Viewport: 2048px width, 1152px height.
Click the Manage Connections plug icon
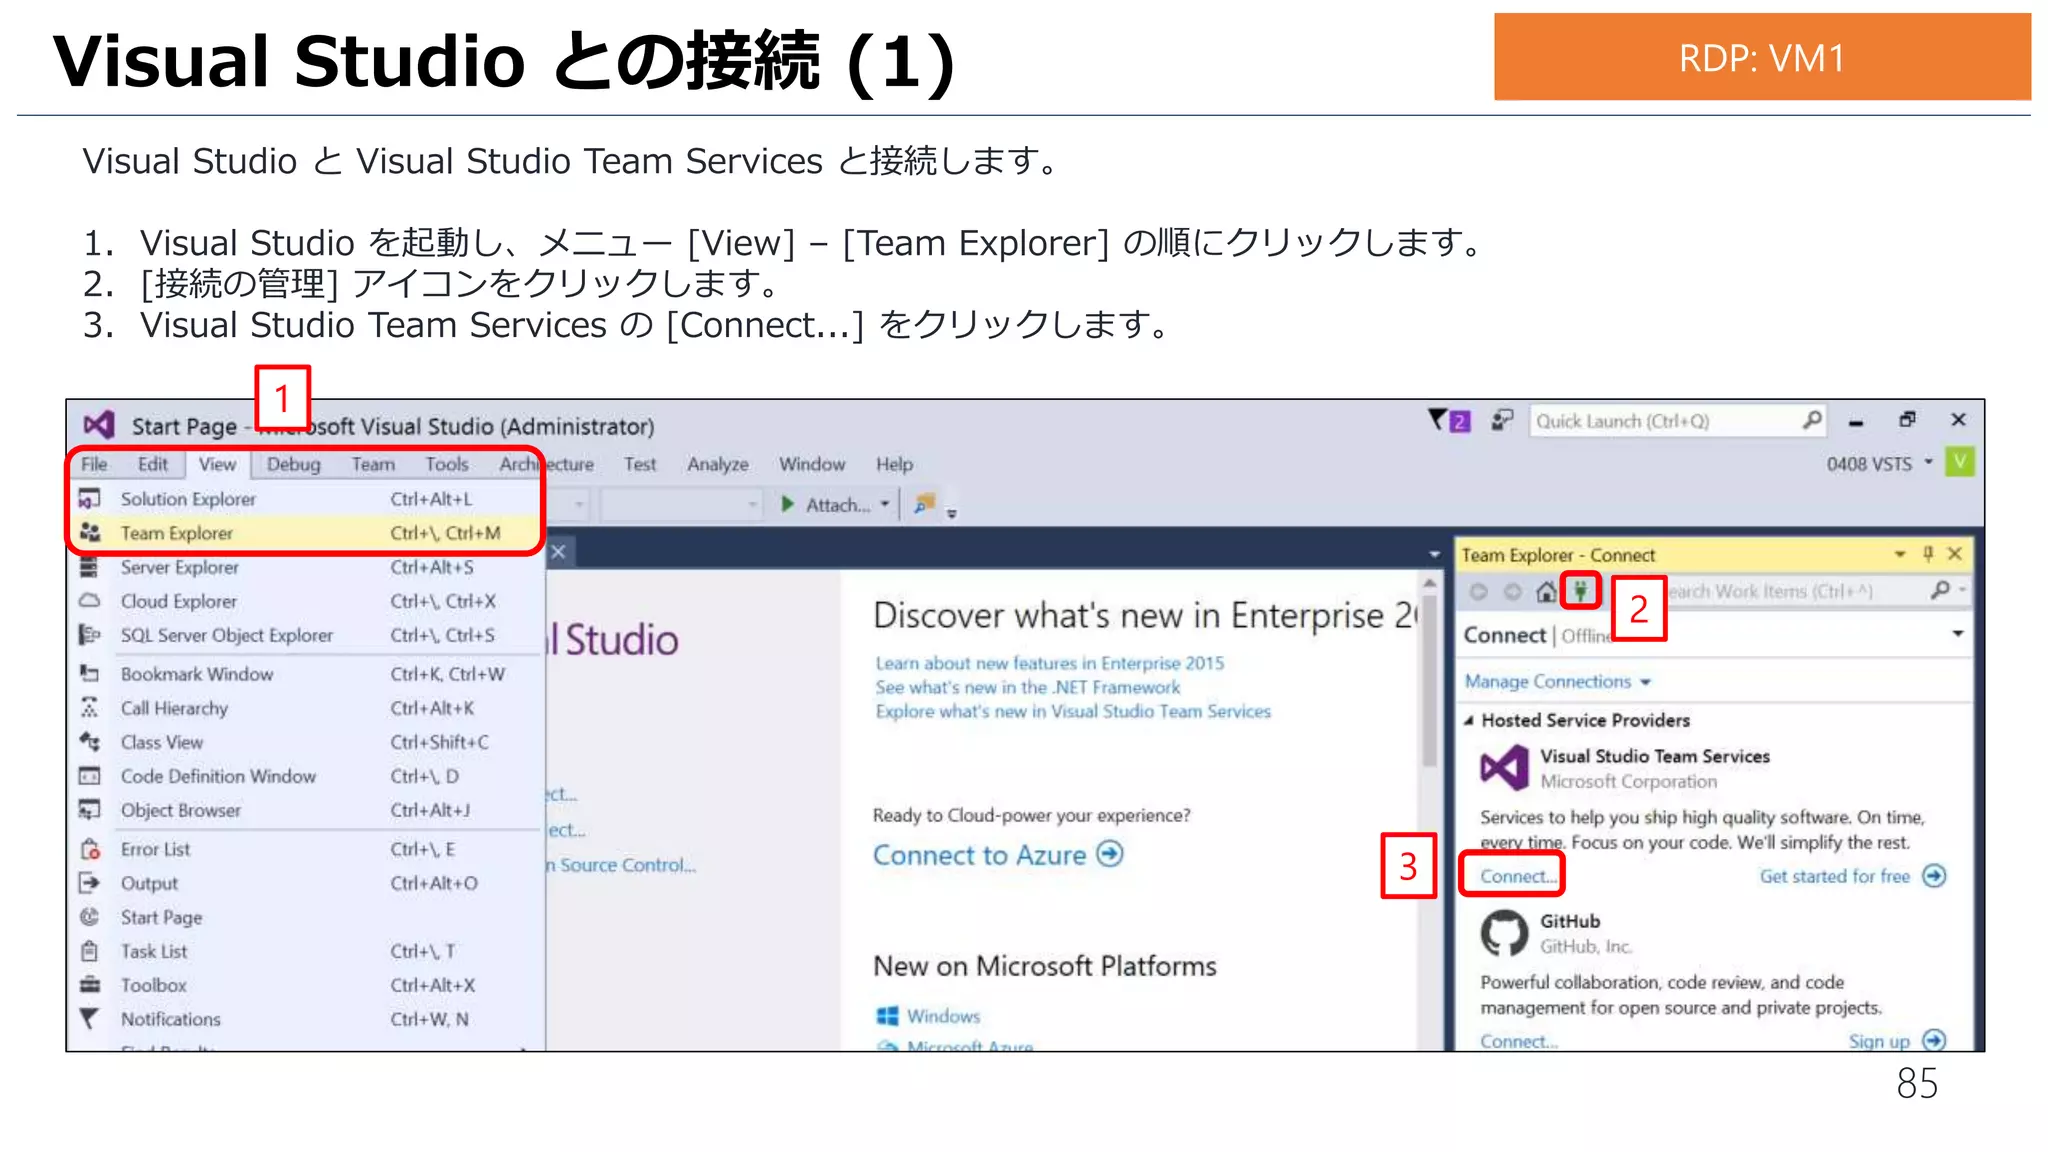tap(1580, 591)
